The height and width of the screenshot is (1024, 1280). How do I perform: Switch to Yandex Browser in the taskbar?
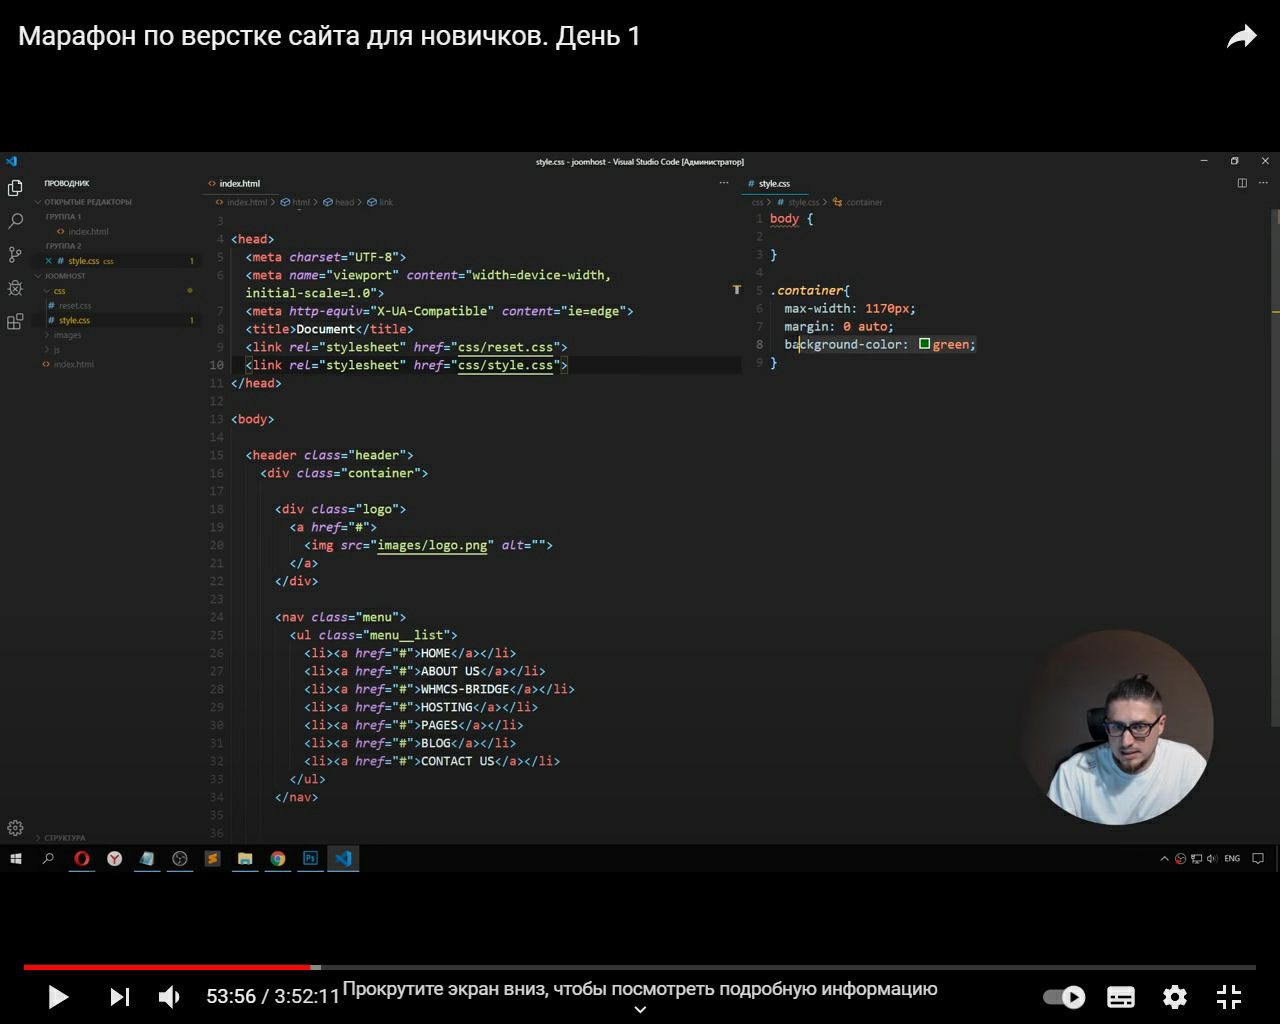[x=115, y=858]
